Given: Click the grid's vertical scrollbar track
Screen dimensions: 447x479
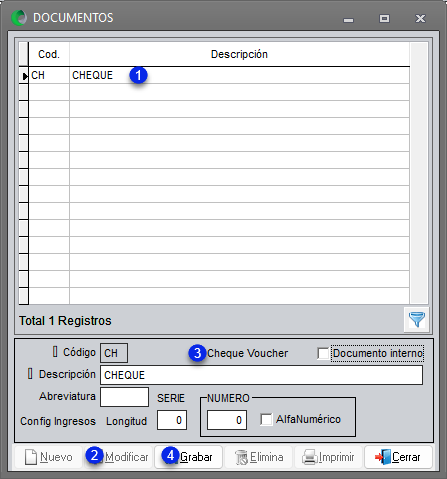Looking at the screenshot, I should (x=419, y=173).
